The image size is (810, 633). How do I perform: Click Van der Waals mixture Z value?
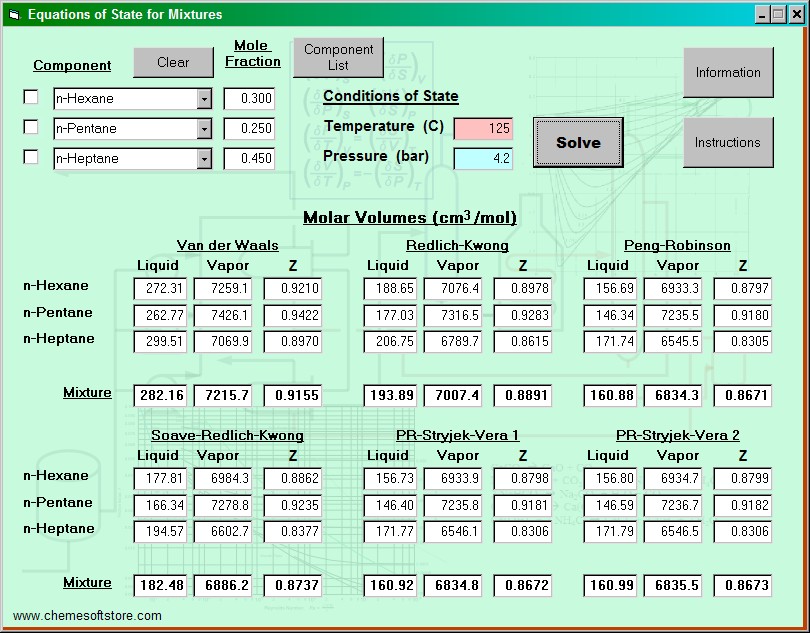pos(293,395)
